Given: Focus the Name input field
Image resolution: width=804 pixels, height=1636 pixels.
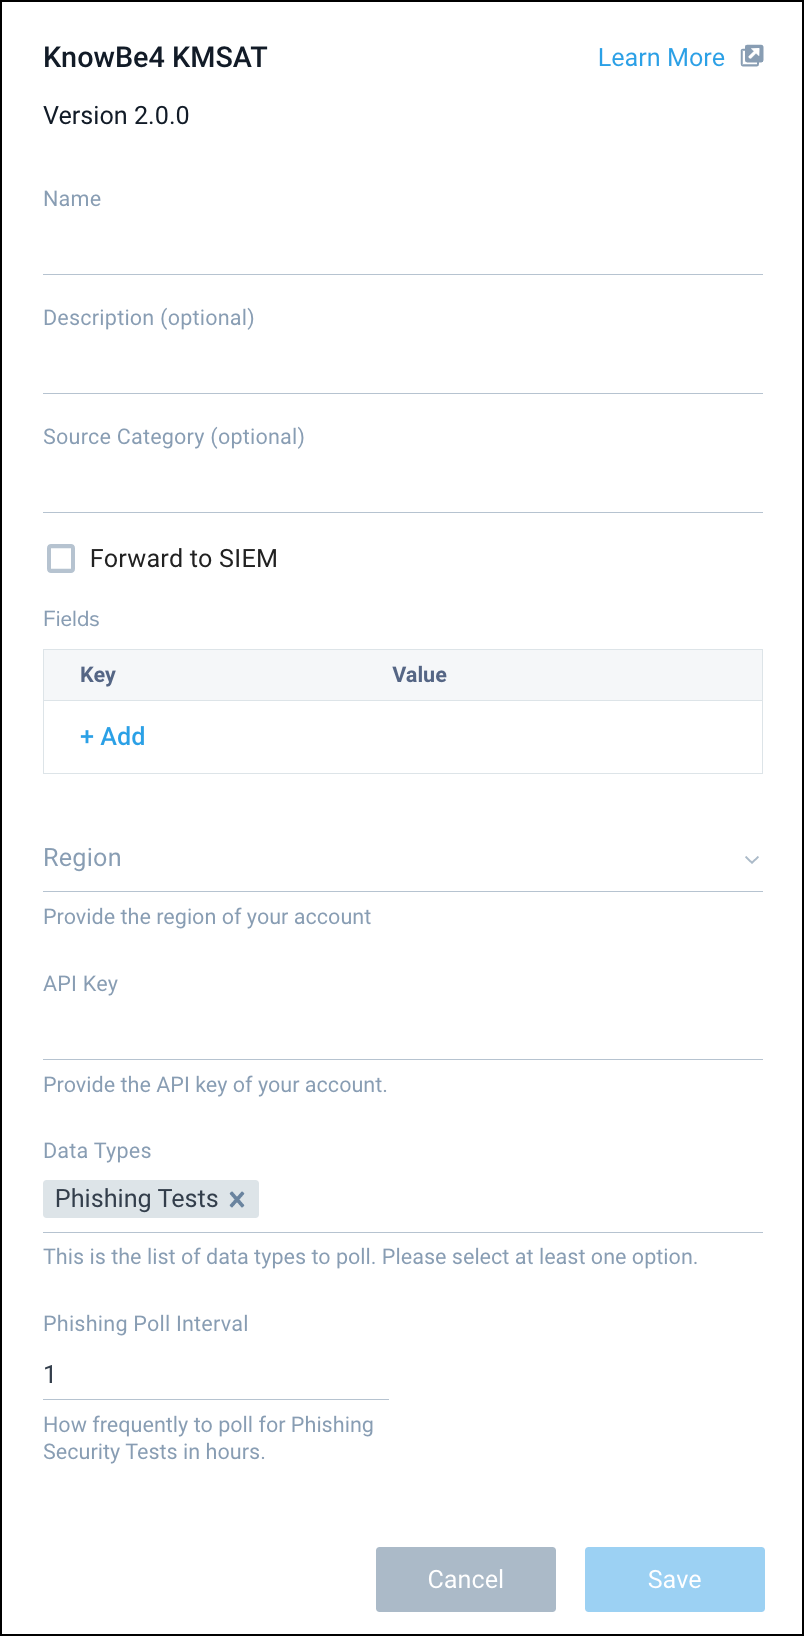Looking at the screenshot, I should coord(402,250).
